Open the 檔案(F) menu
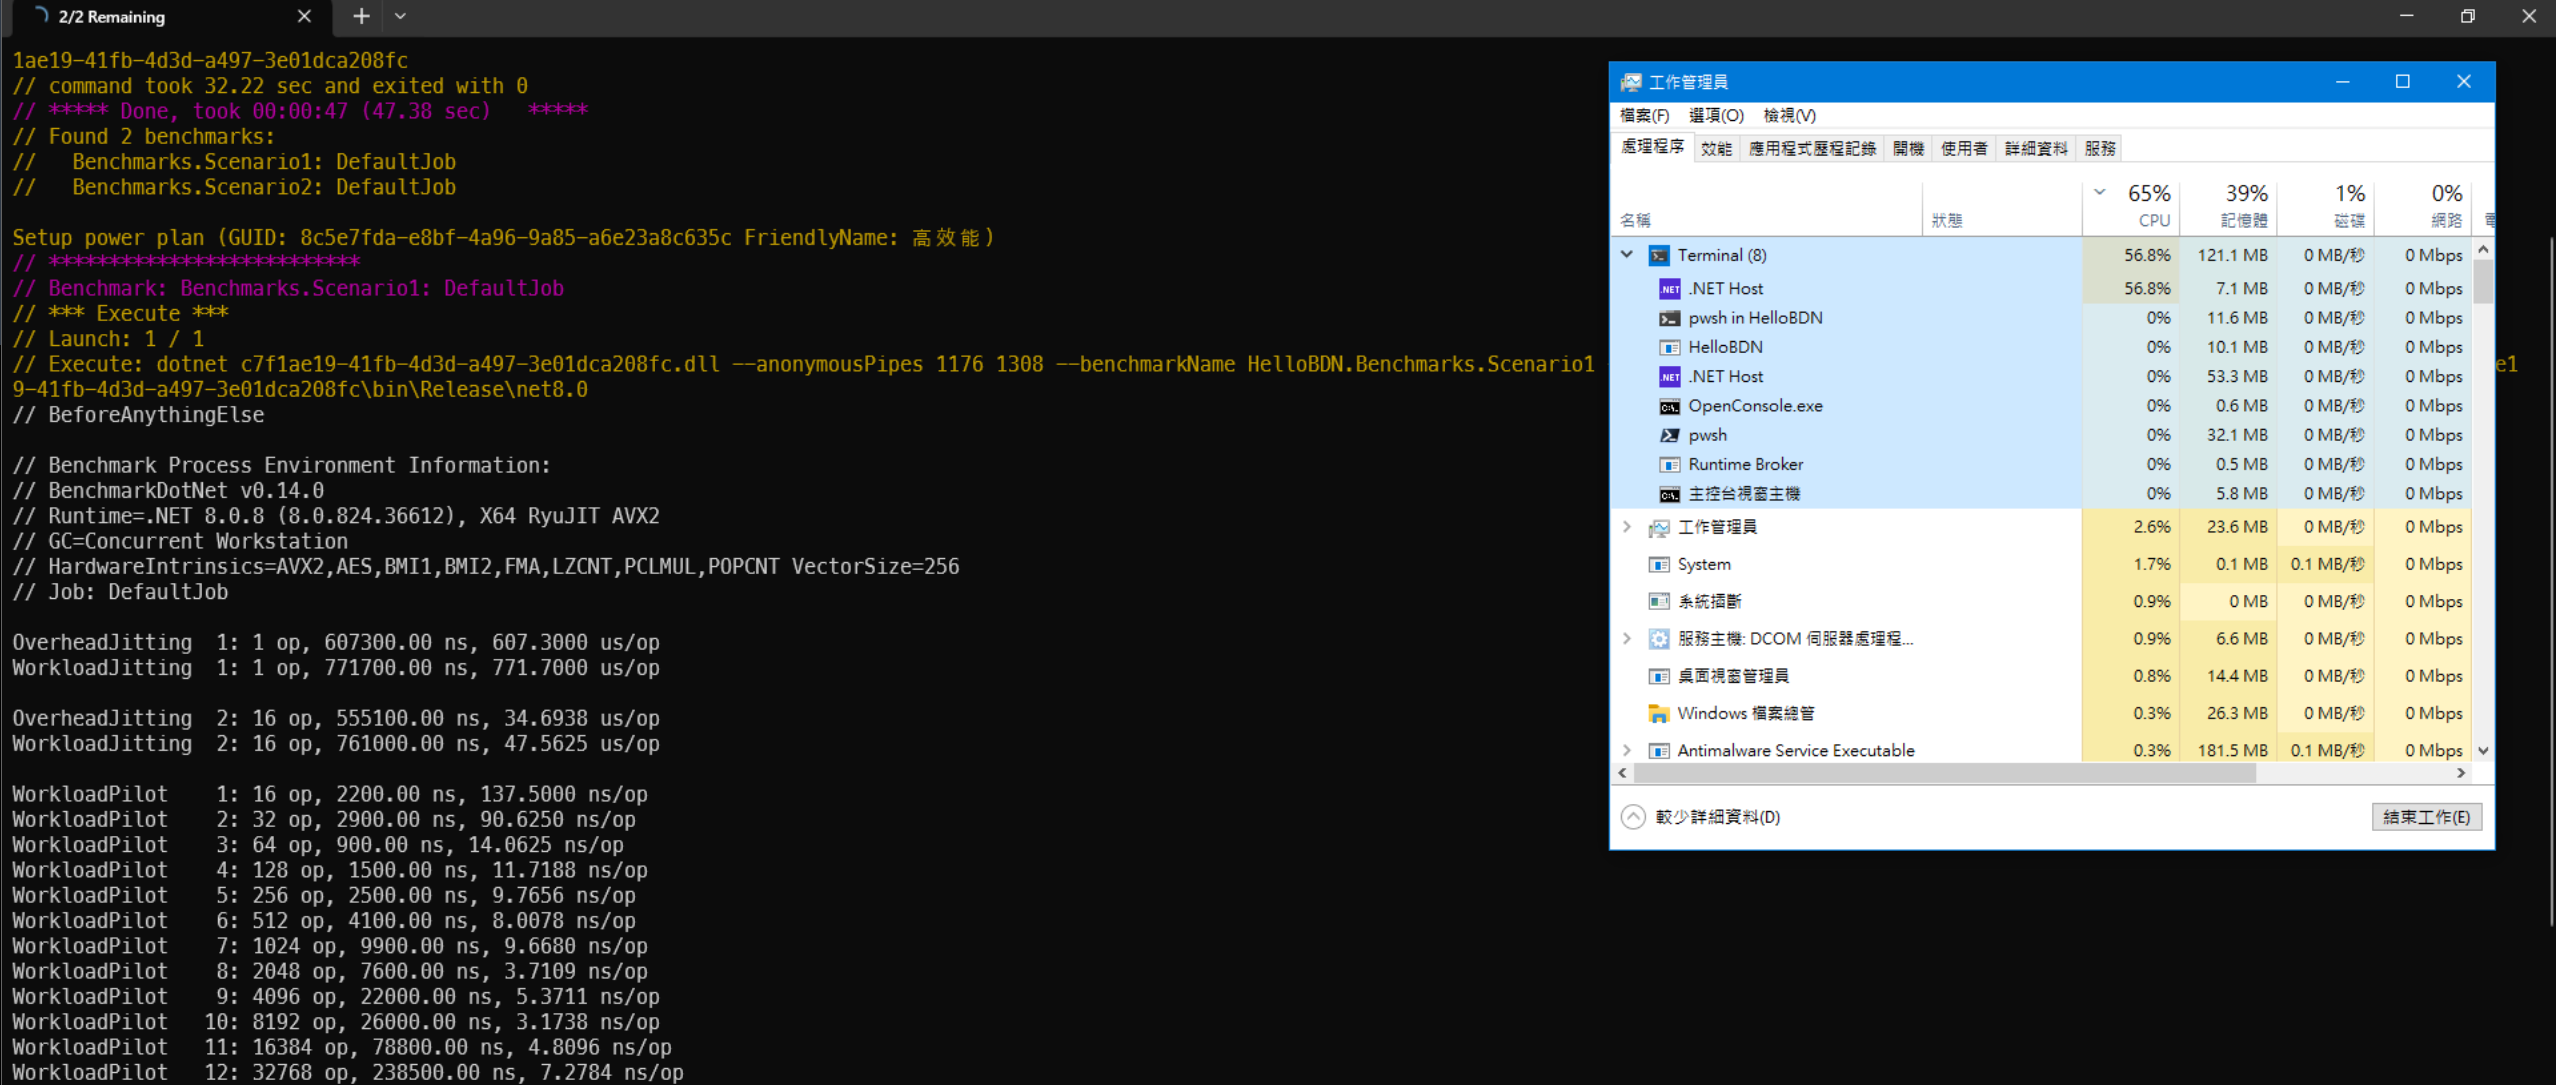 [1644, 116]
